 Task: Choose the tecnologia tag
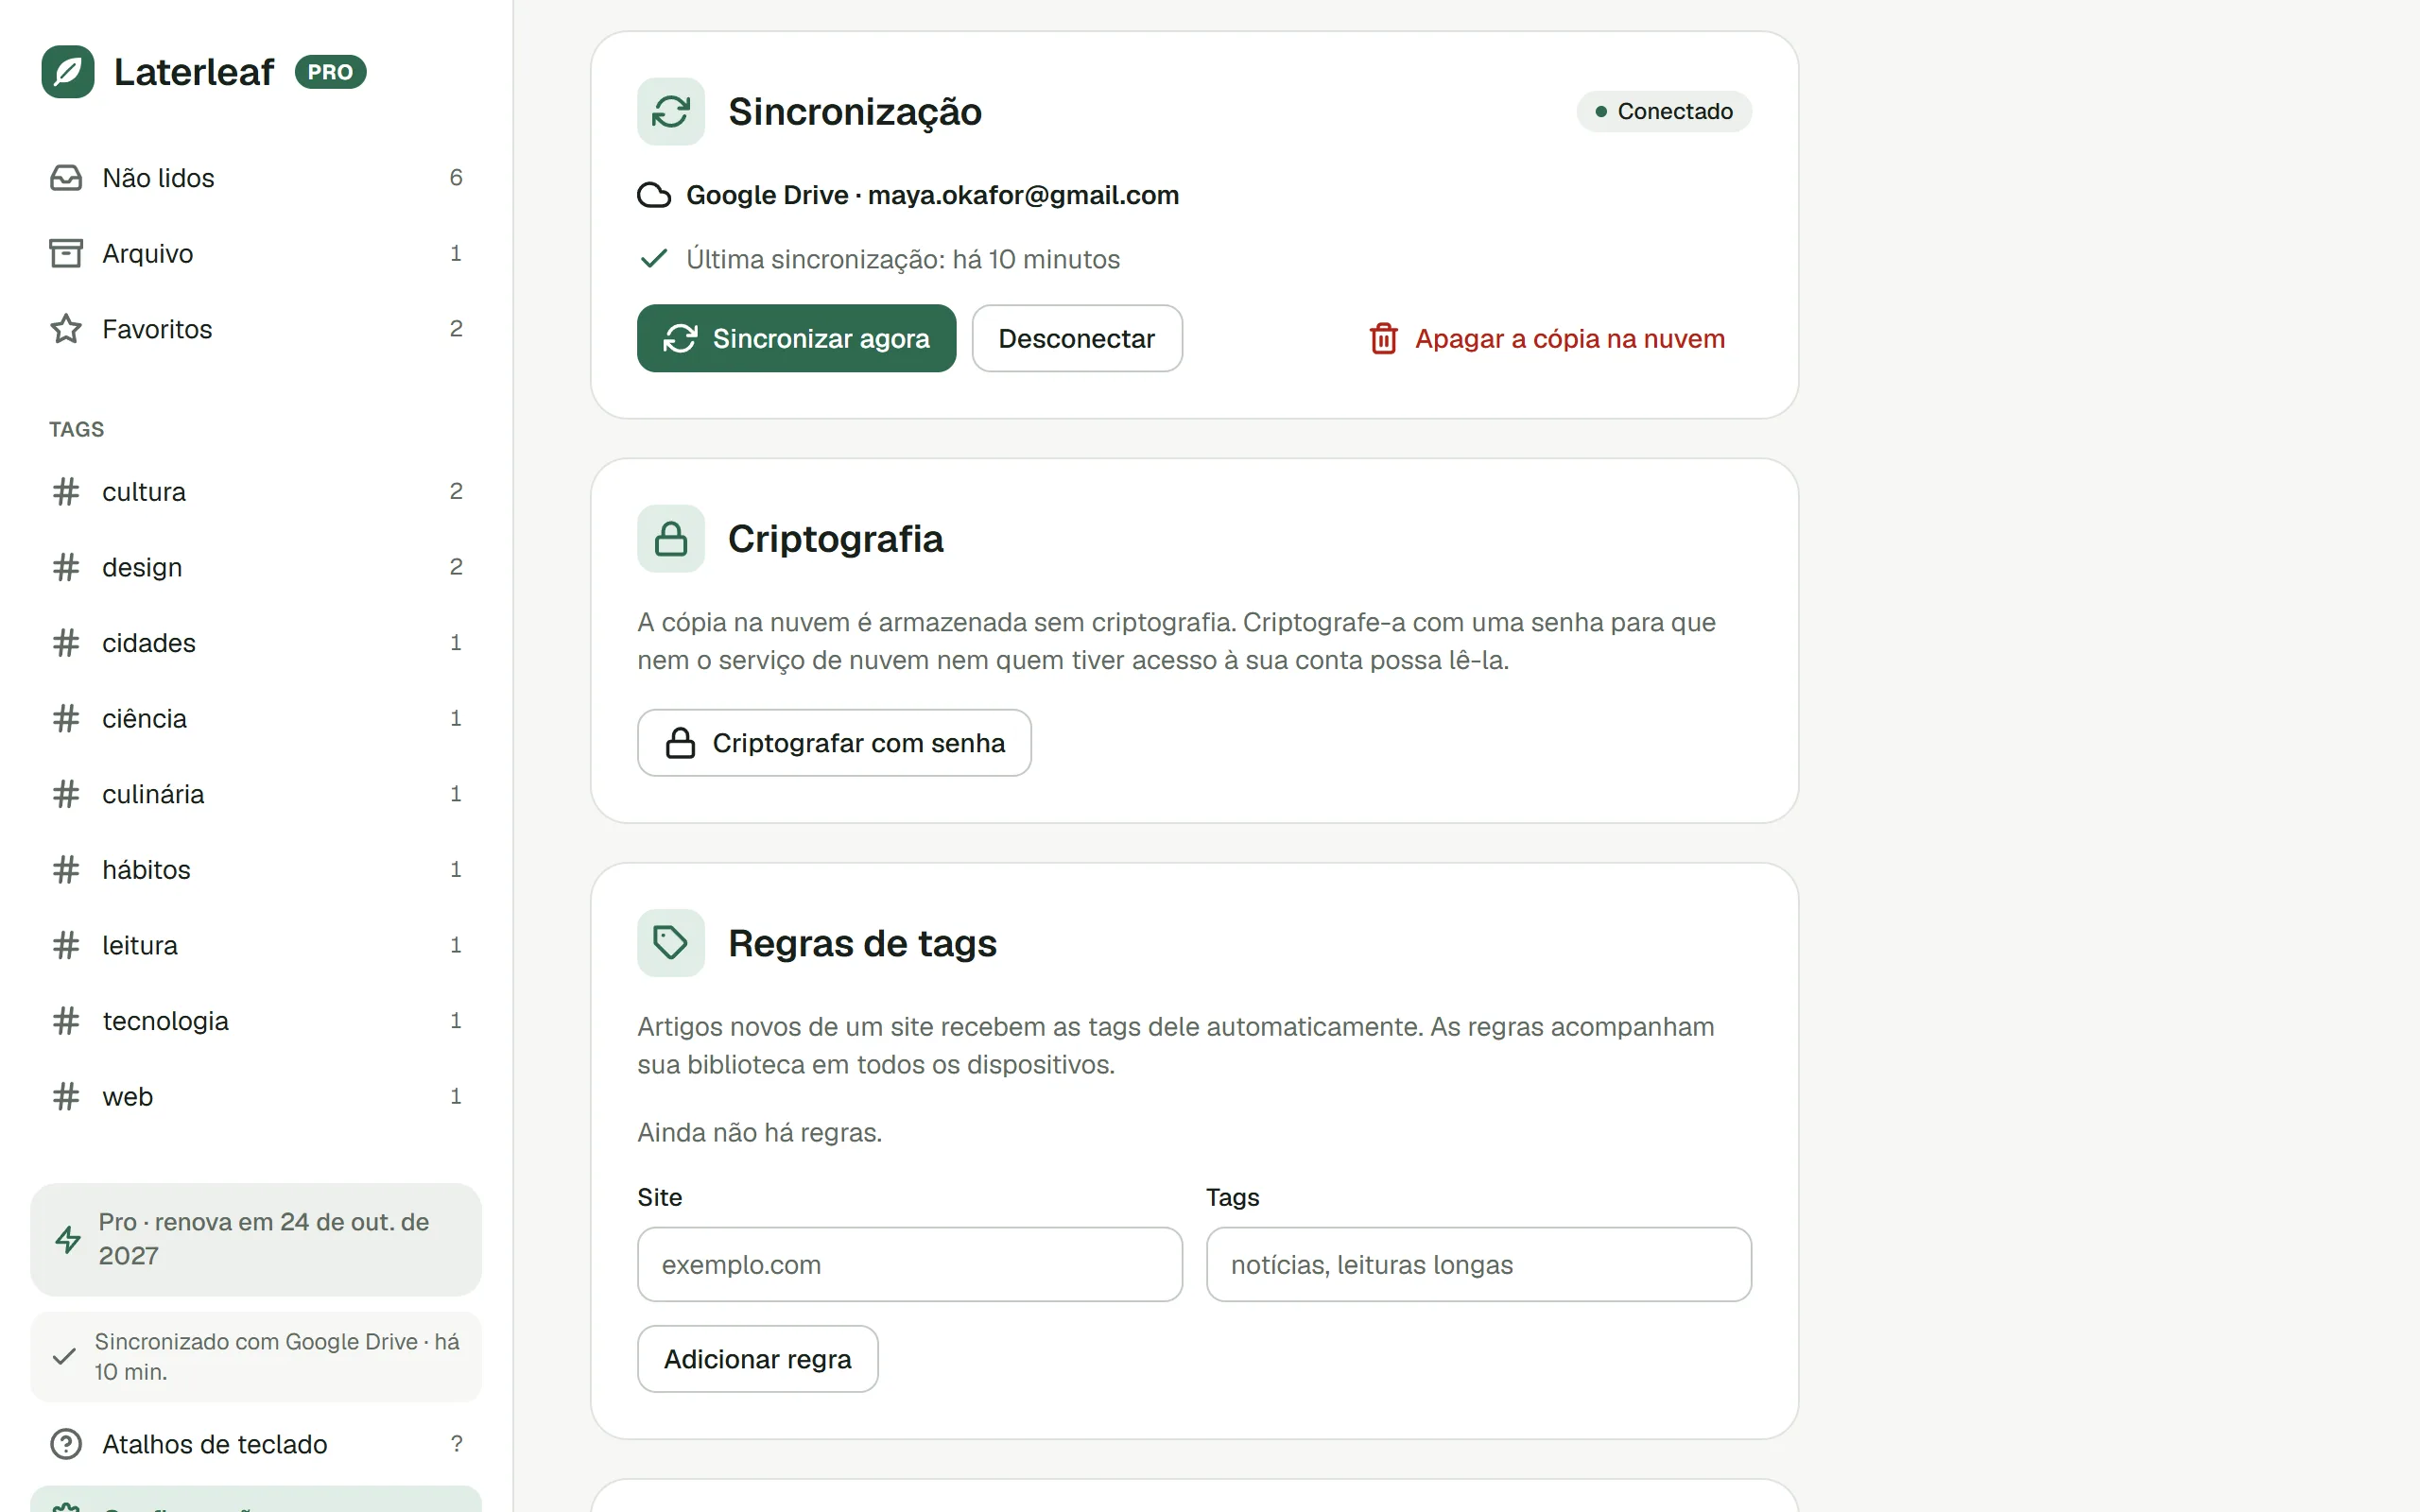256,1020
